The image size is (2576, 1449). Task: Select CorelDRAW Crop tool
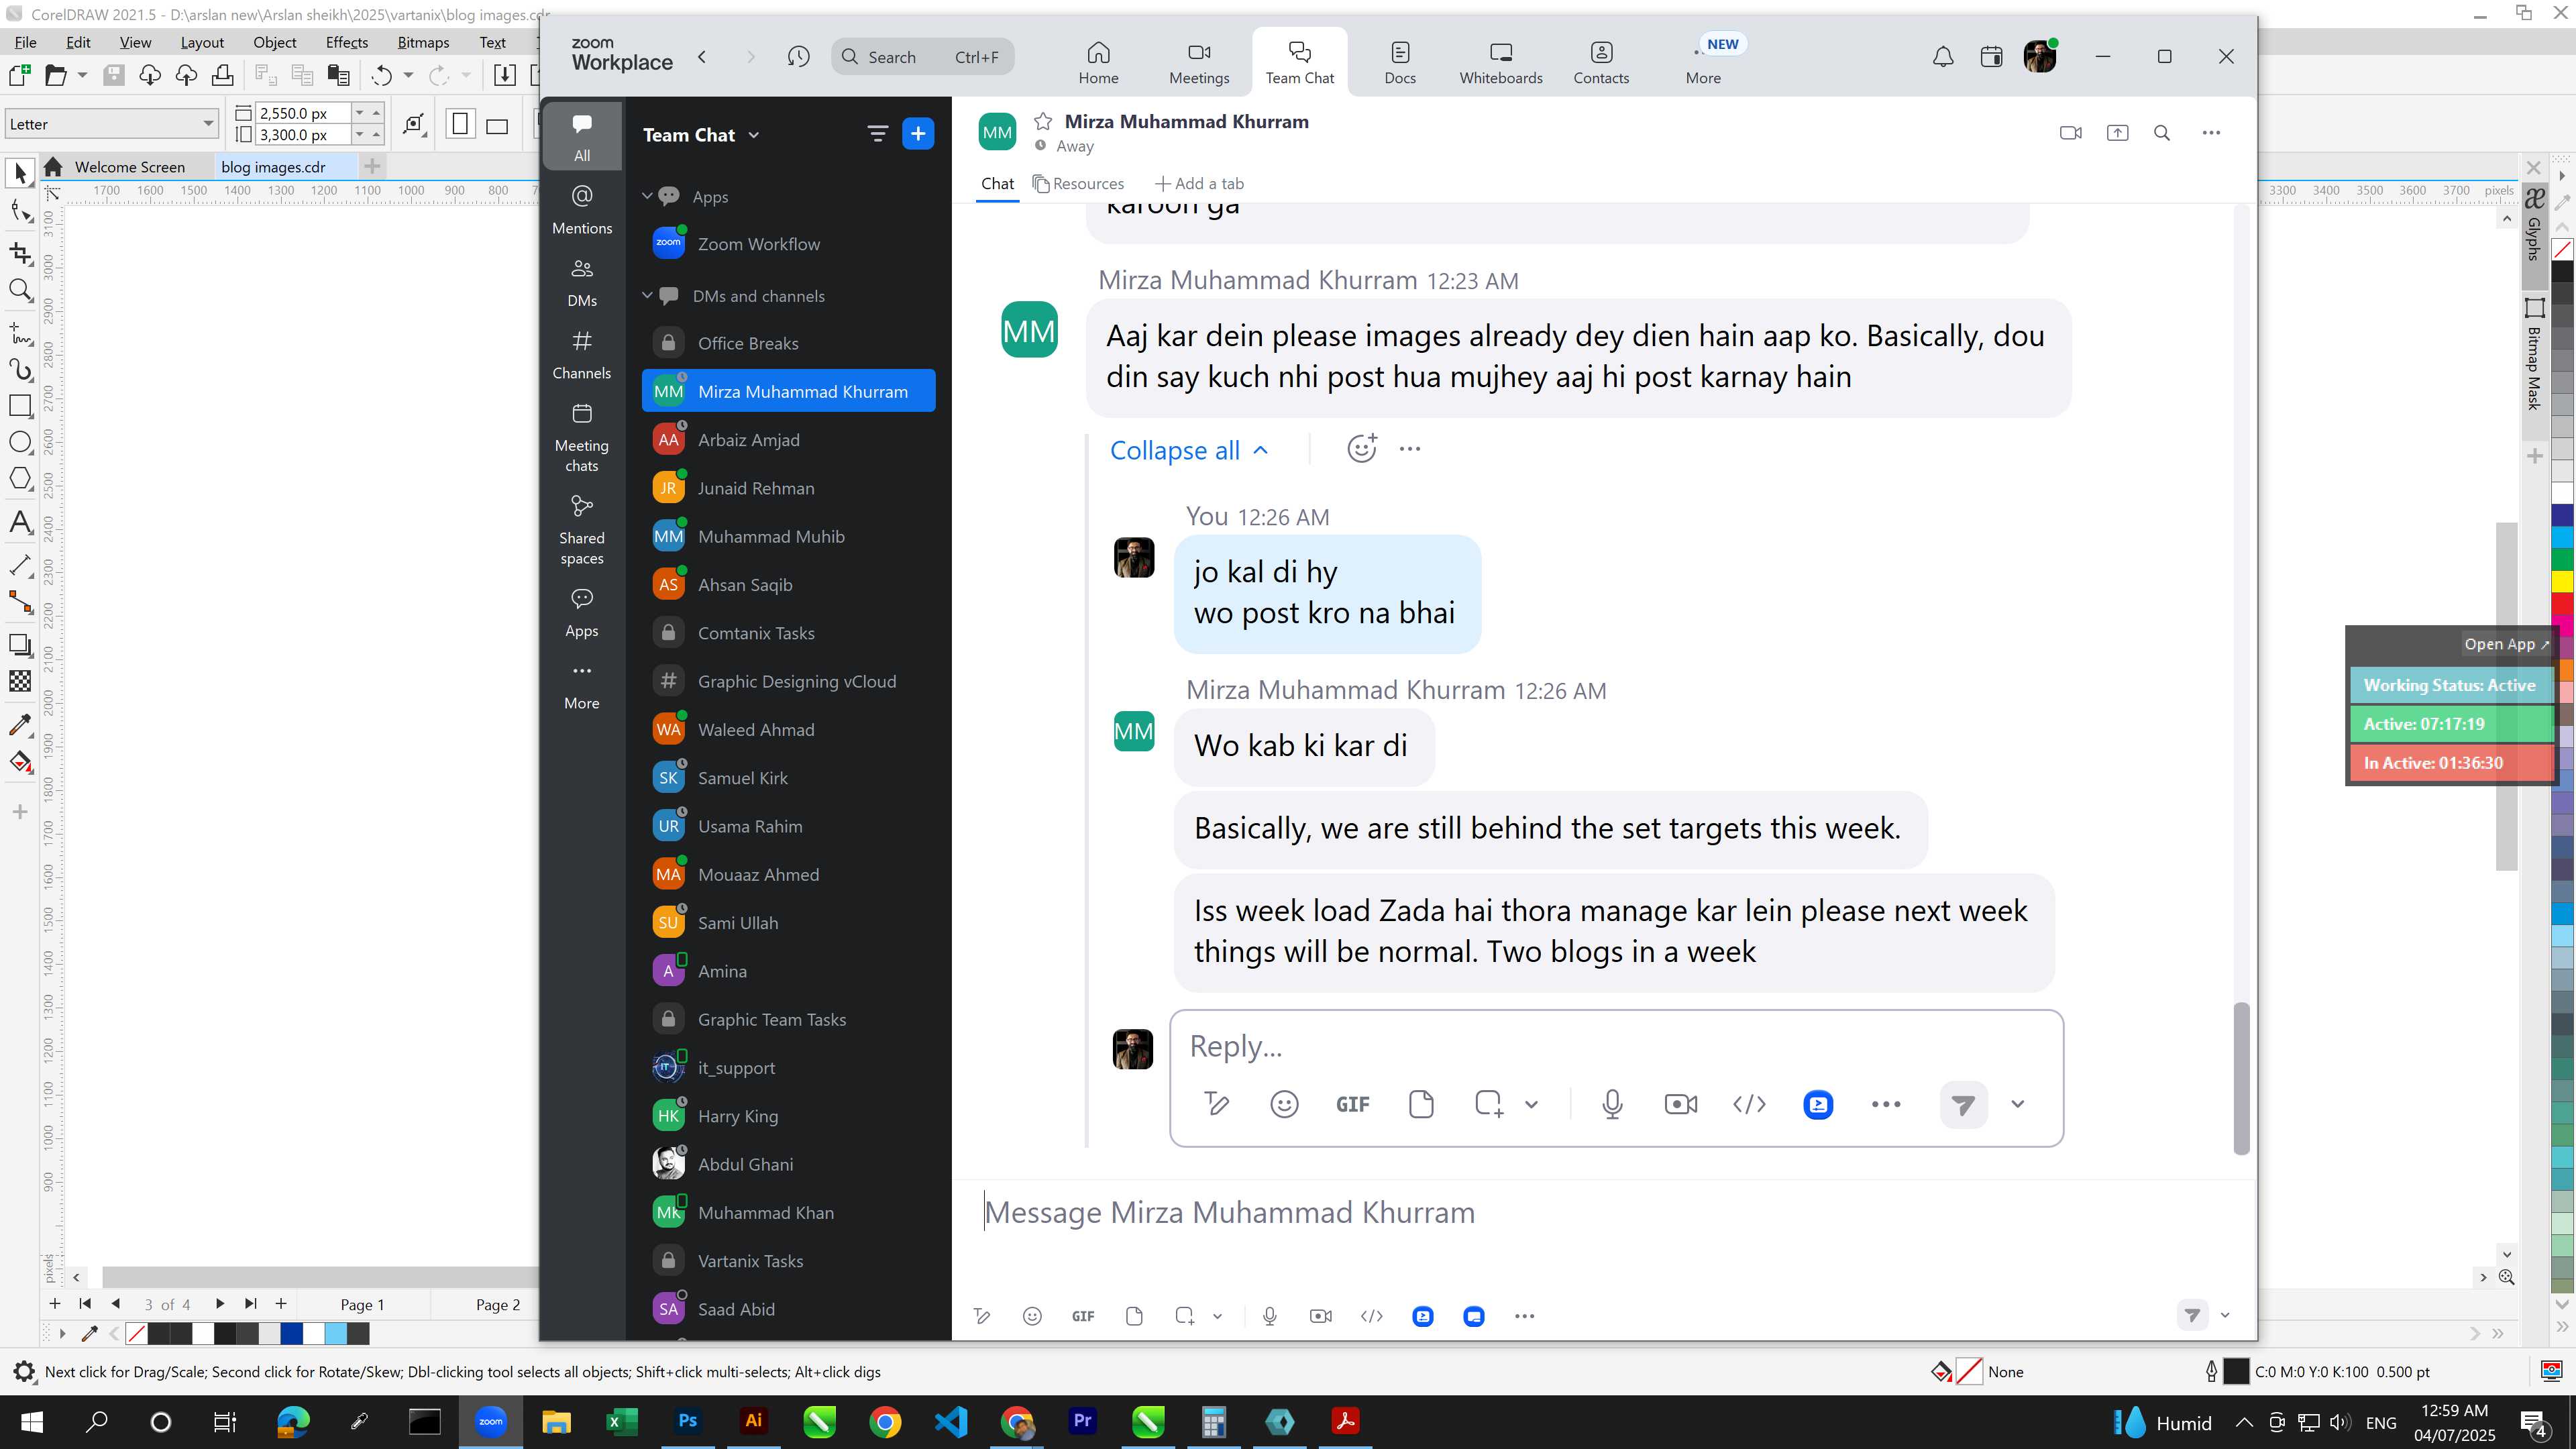point(20,253)
